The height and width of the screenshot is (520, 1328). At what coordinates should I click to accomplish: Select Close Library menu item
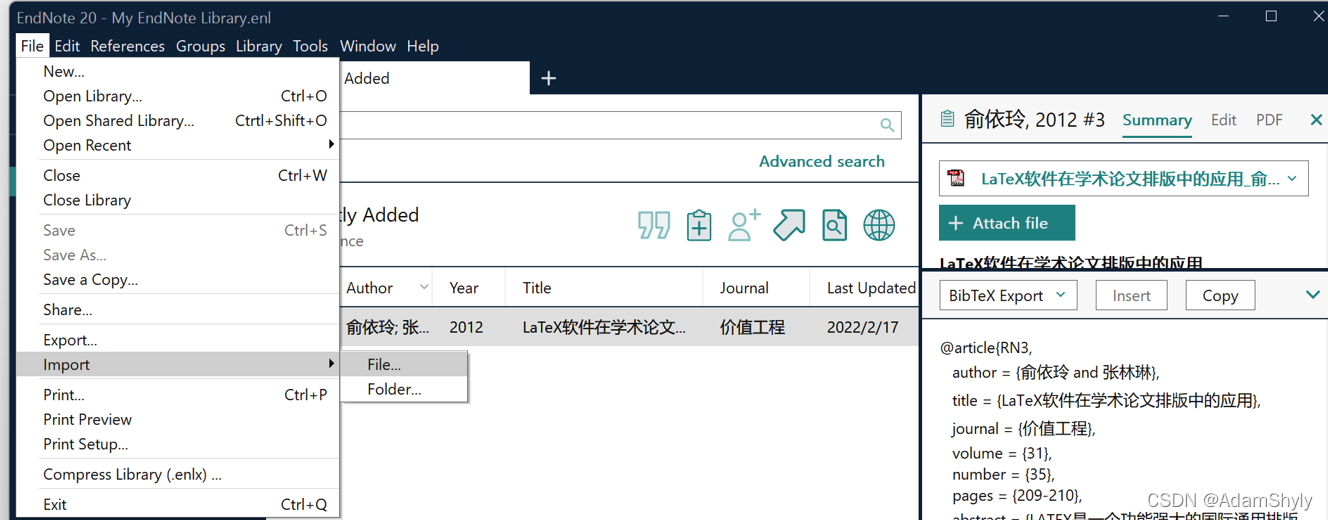pyautogui.click(x=178, y=200)
